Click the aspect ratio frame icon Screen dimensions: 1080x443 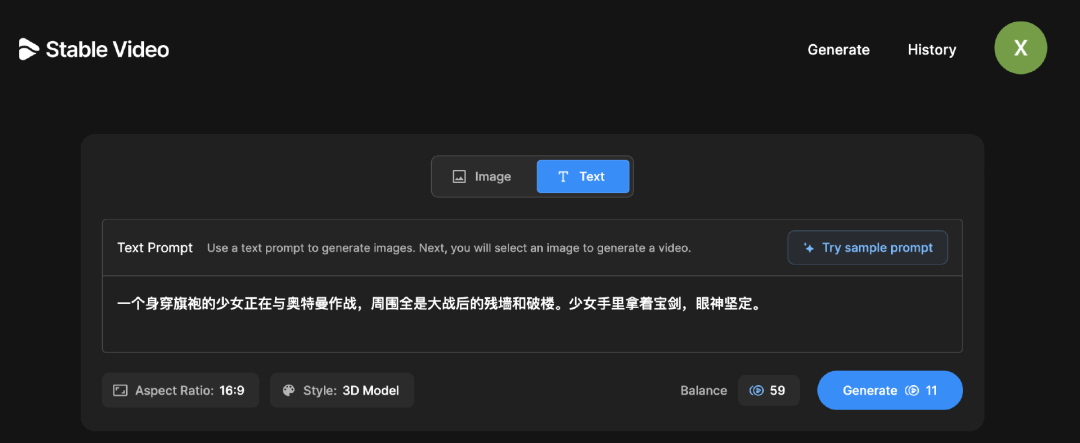(x=120, y=391)
